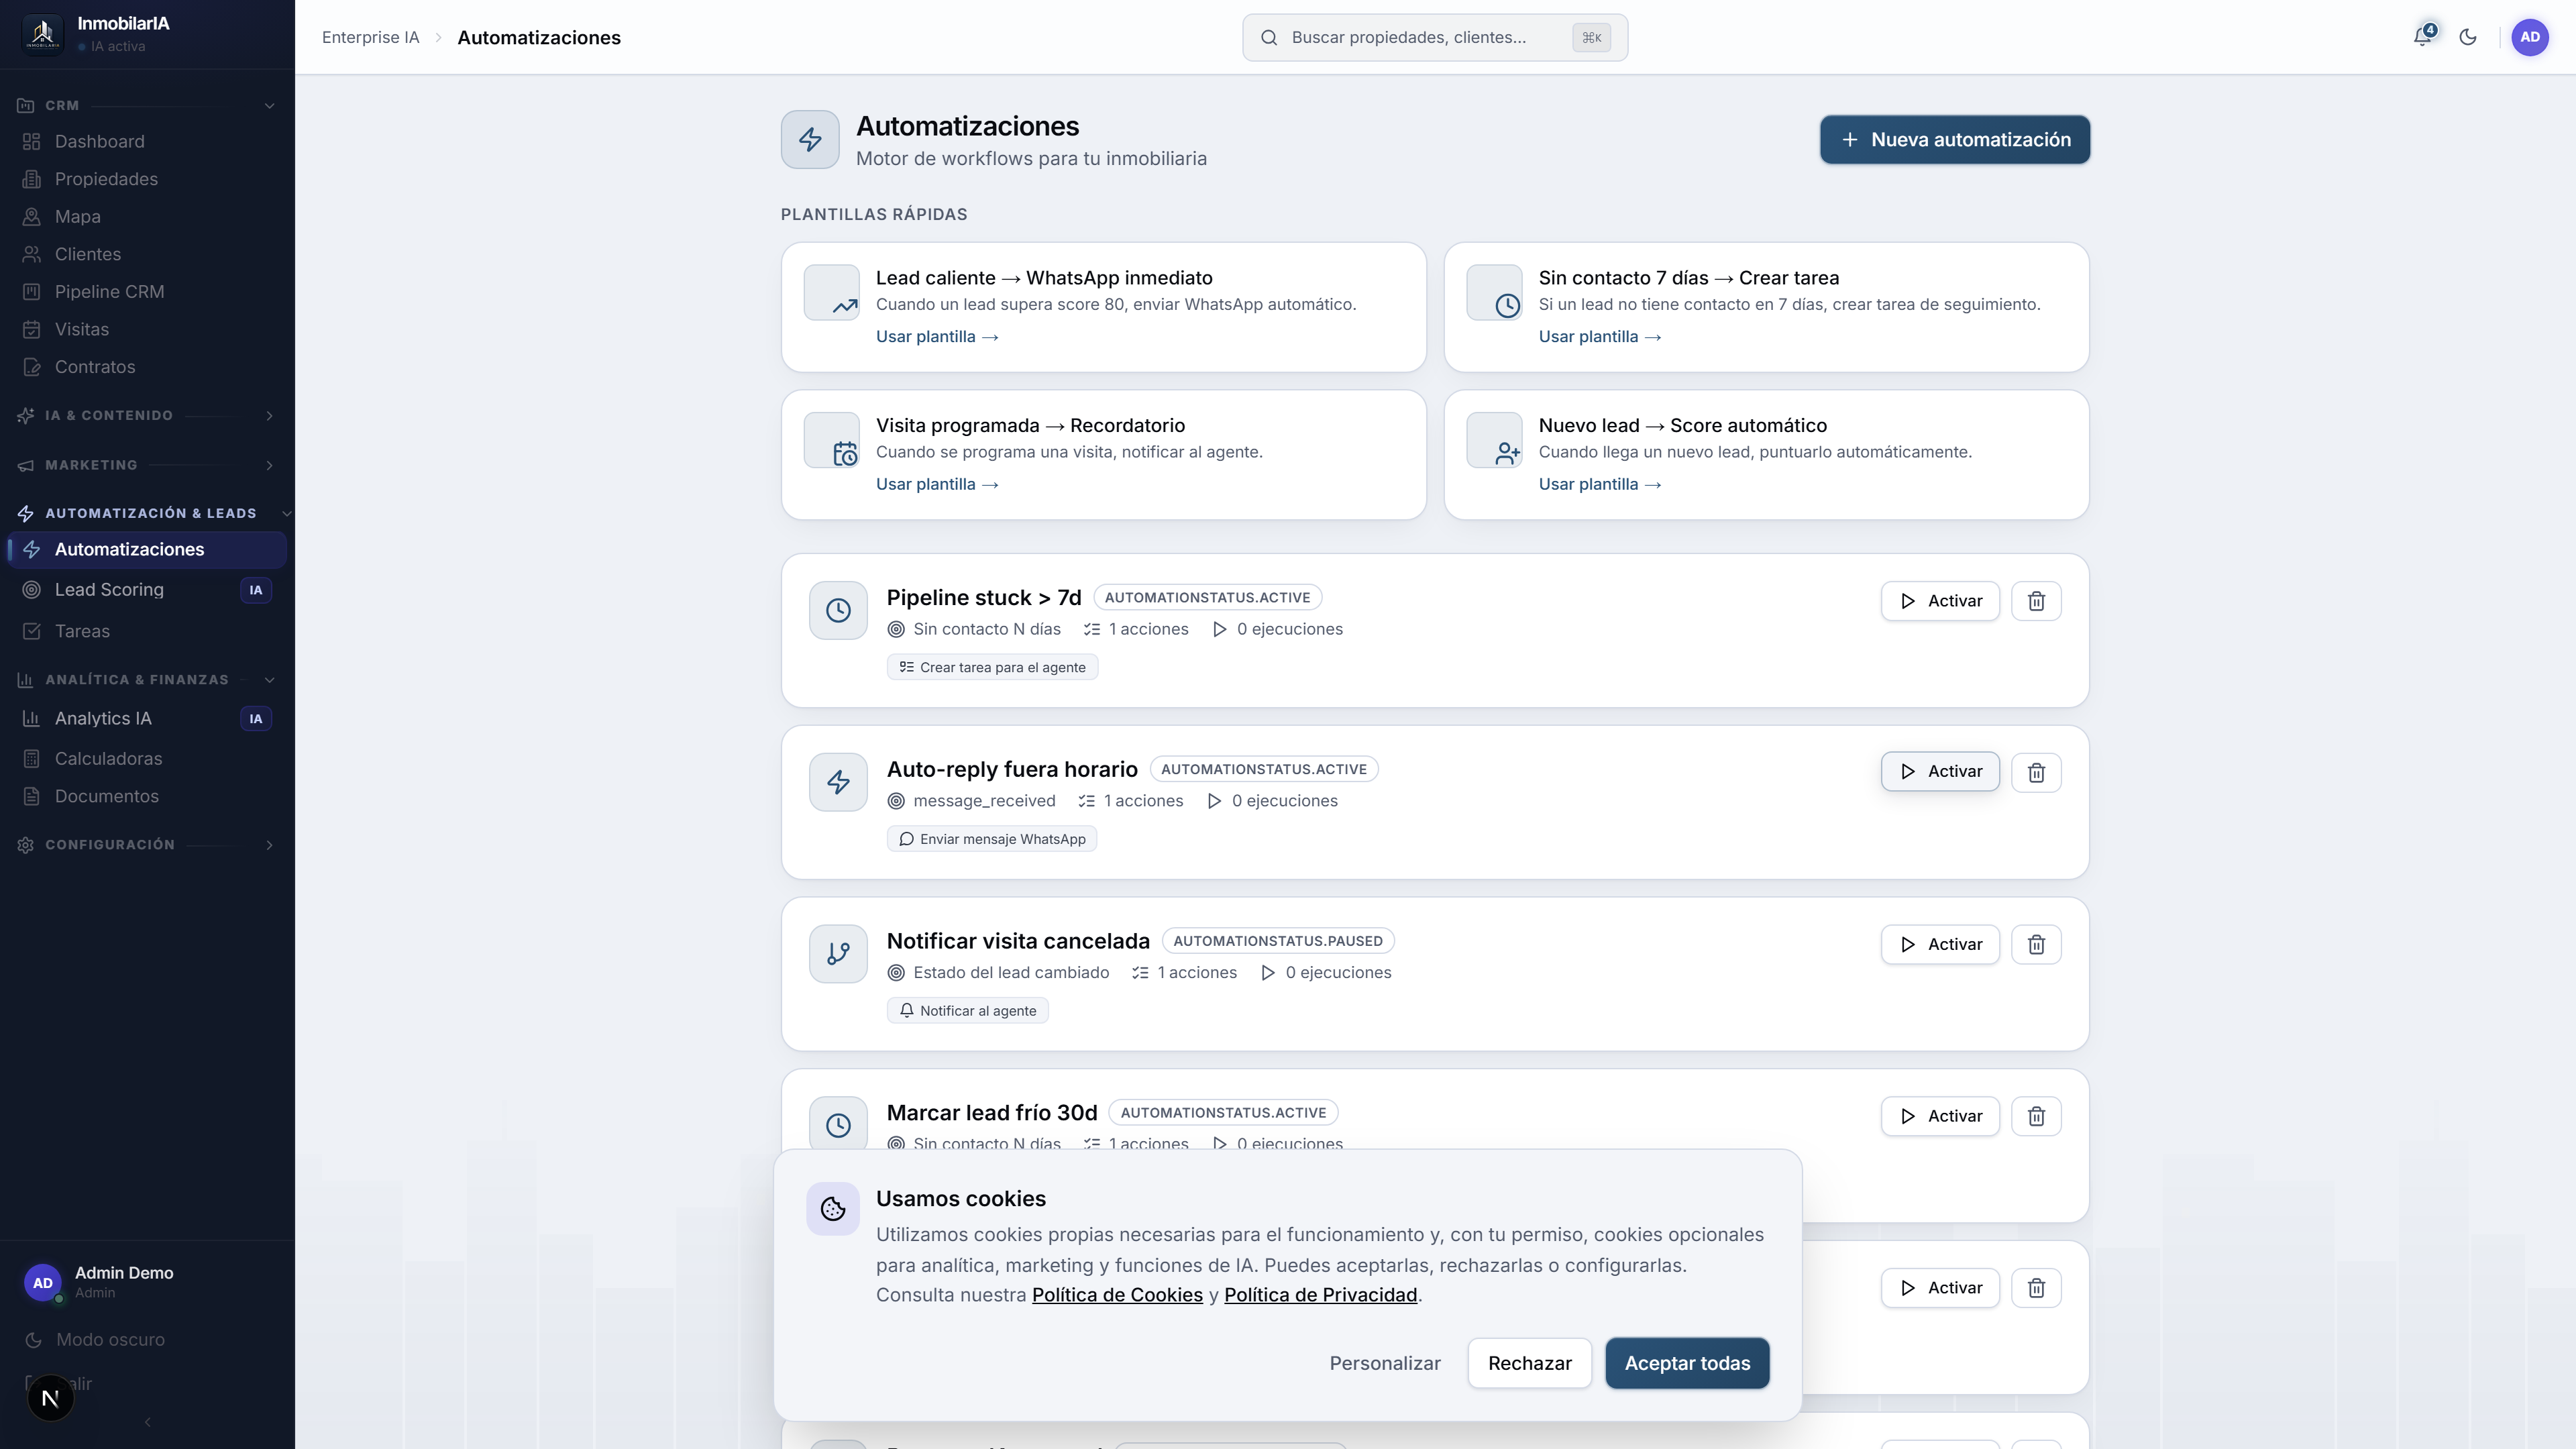Image resolution: width=2576 pixels, height=1449 pixels.
Task: Focus the Buscar propiedades search field
Action: [x=1435, y=37]
